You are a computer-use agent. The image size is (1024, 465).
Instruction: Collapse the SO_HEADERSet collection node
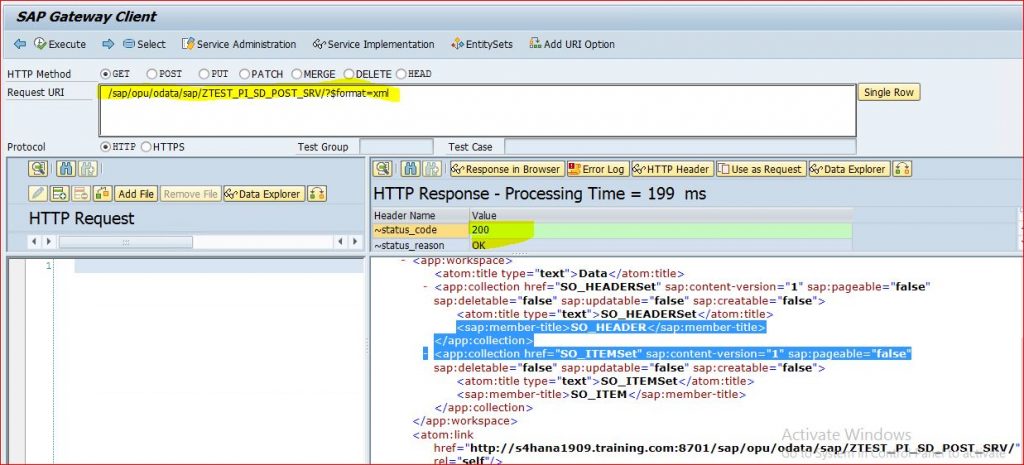(426, 287)
